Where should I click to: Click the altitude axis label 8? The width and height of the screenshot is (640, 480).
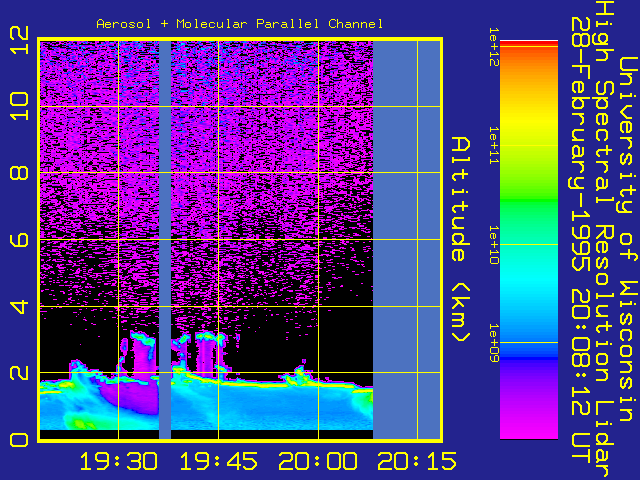coord(19,173)
